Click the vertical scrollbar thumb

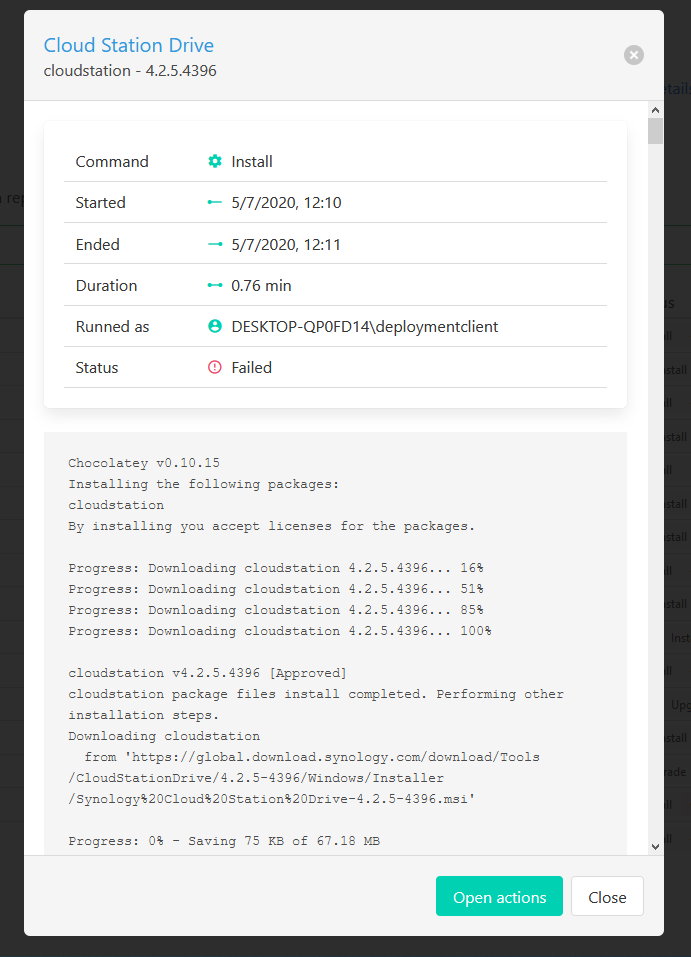pos(656,131)
